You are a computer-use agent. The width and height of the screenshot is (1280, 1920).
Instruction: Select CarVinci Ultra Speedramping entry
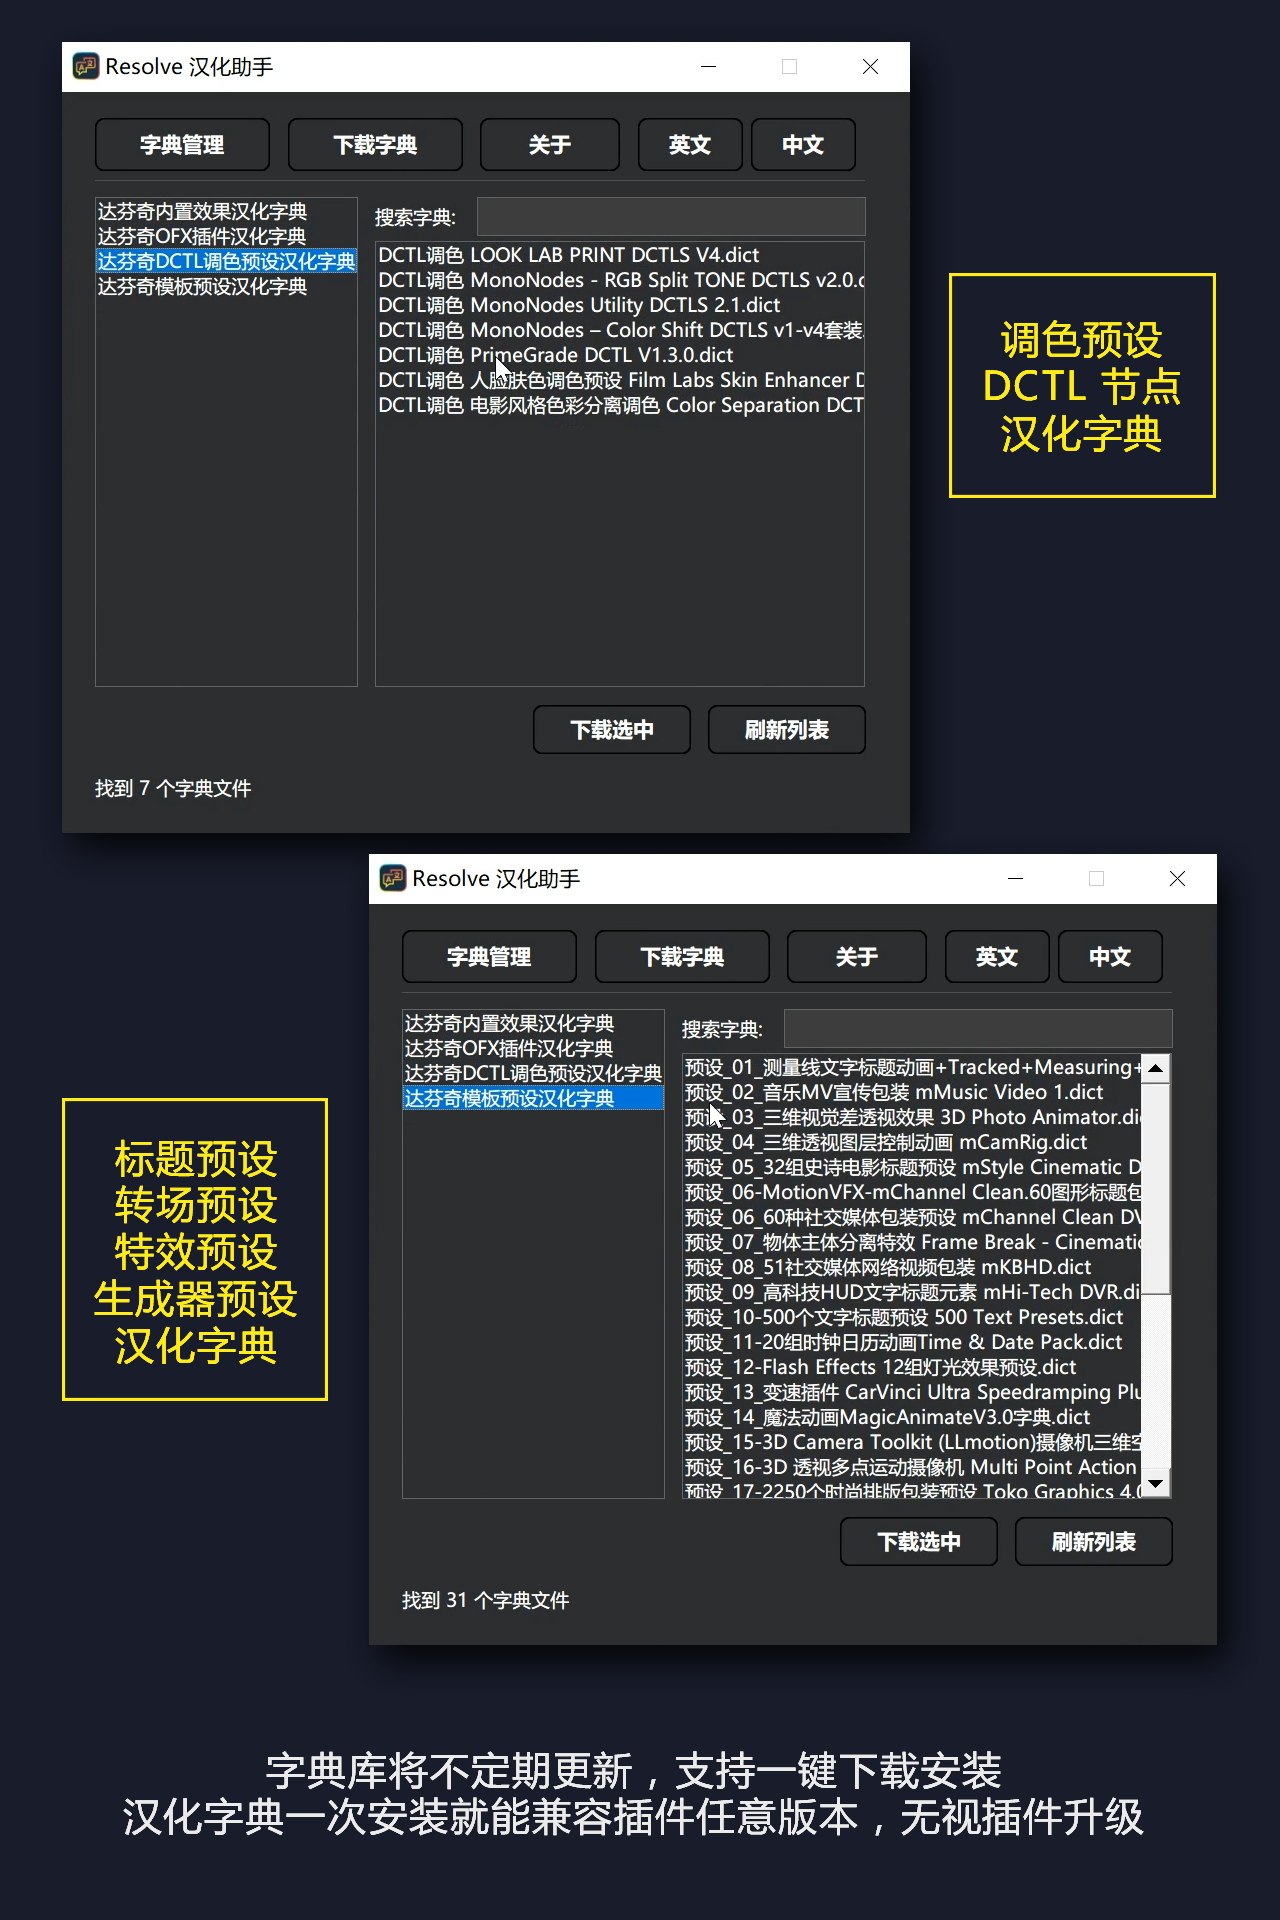pyautogui.click(x=912, y=1392)
